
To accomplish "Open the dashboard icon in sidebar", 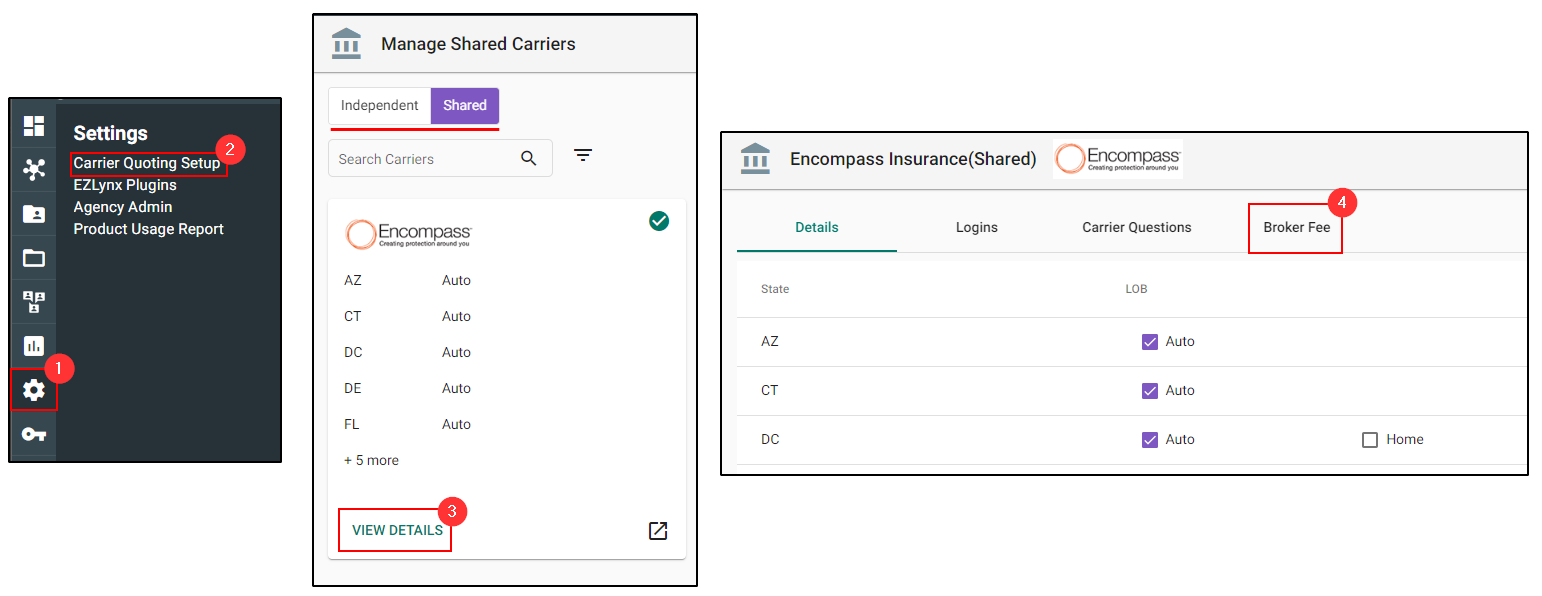I will pos(34,126).
